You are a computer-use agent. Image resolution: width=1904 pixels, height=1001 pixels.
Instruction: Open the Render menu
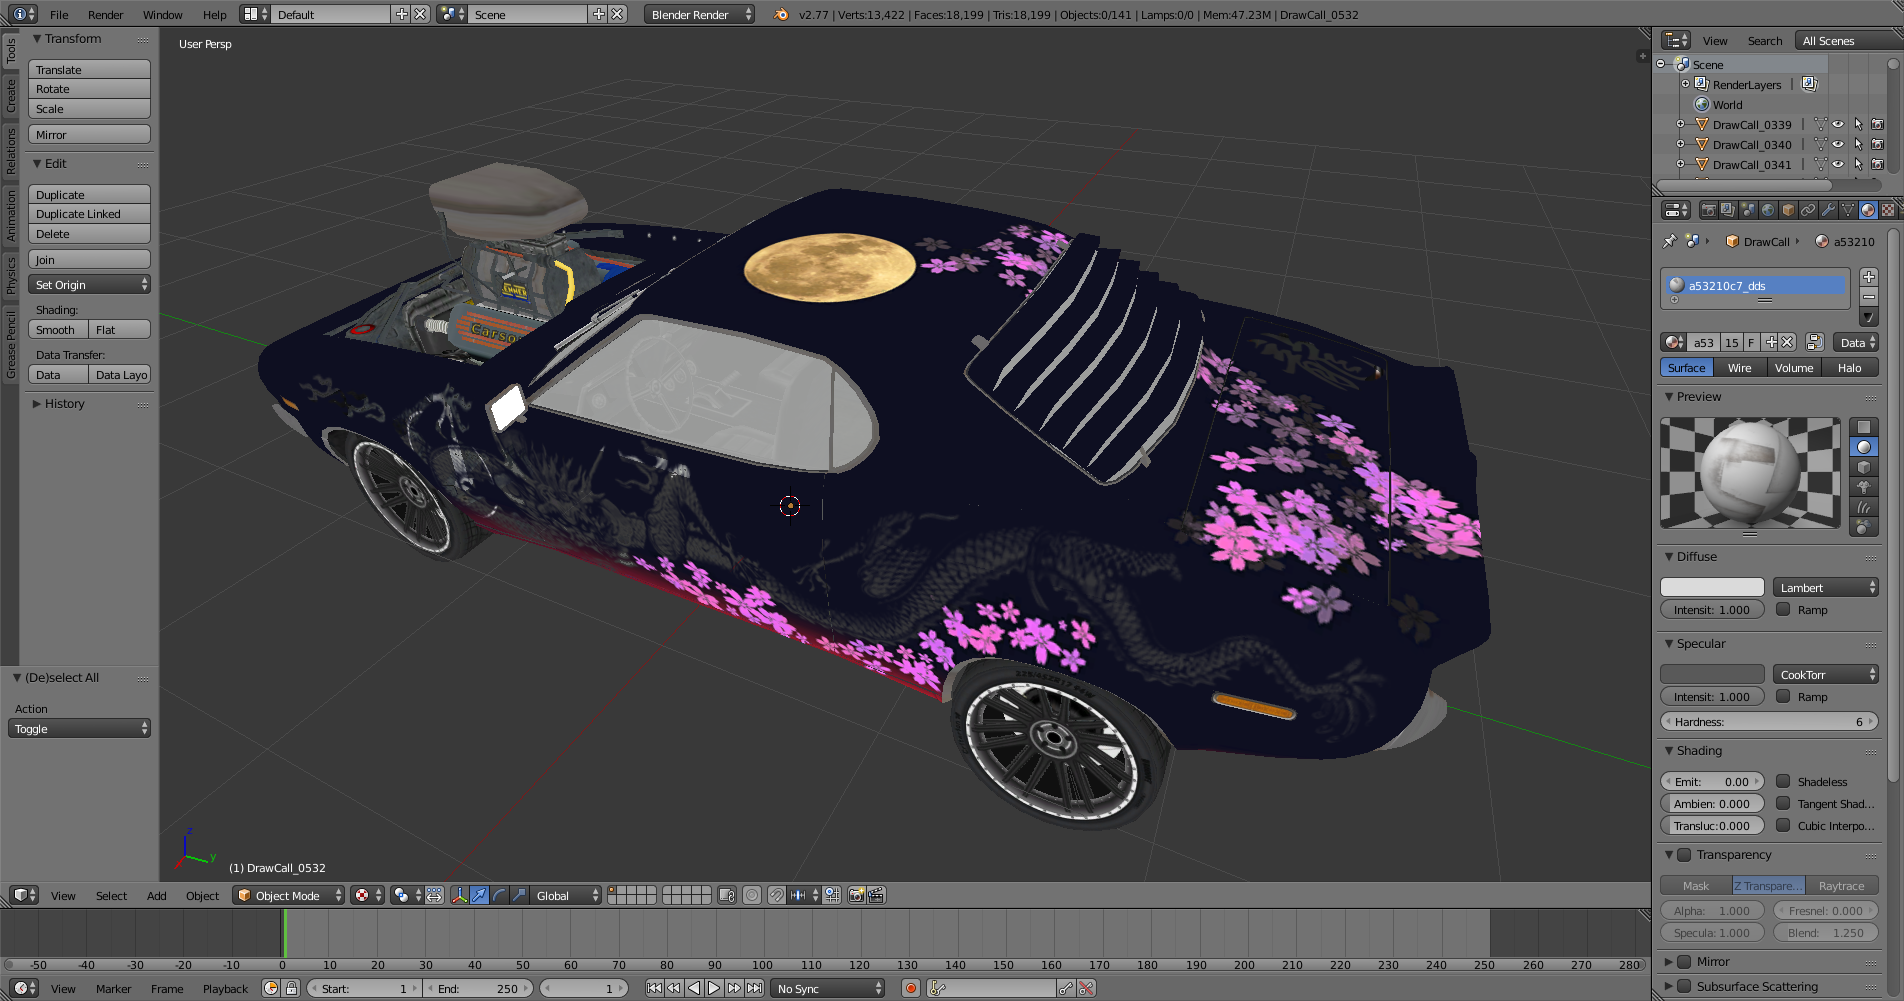coord(105,14)
